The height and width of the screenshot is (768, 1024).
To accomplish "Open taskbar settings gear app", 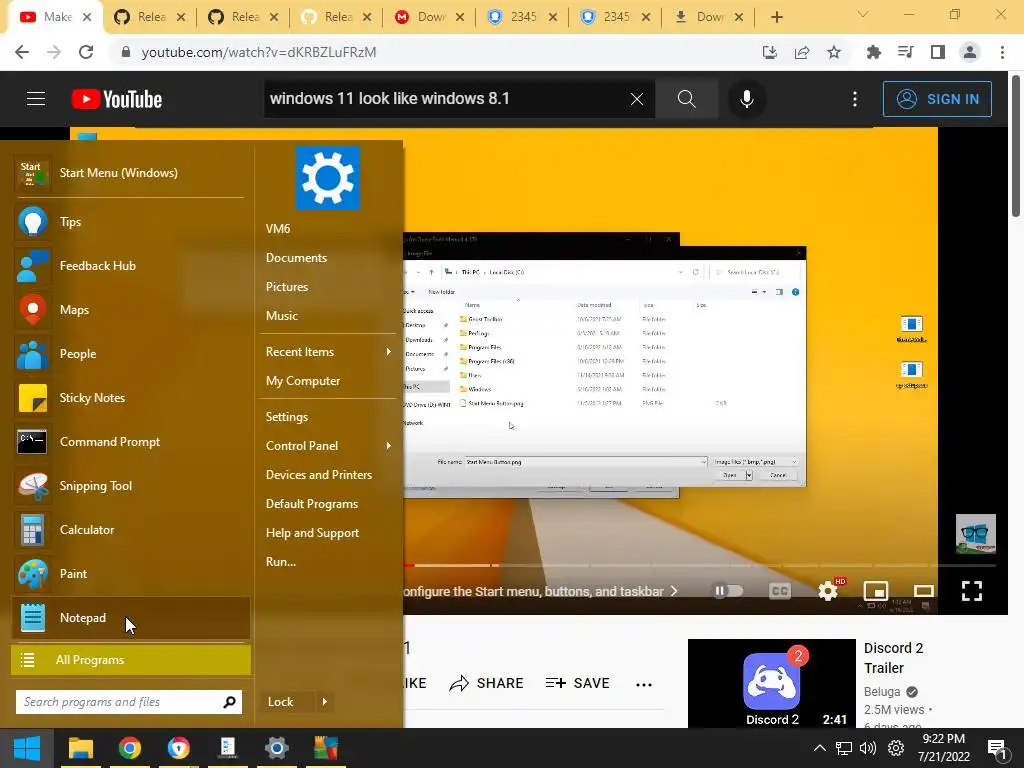I will (277, 748).
